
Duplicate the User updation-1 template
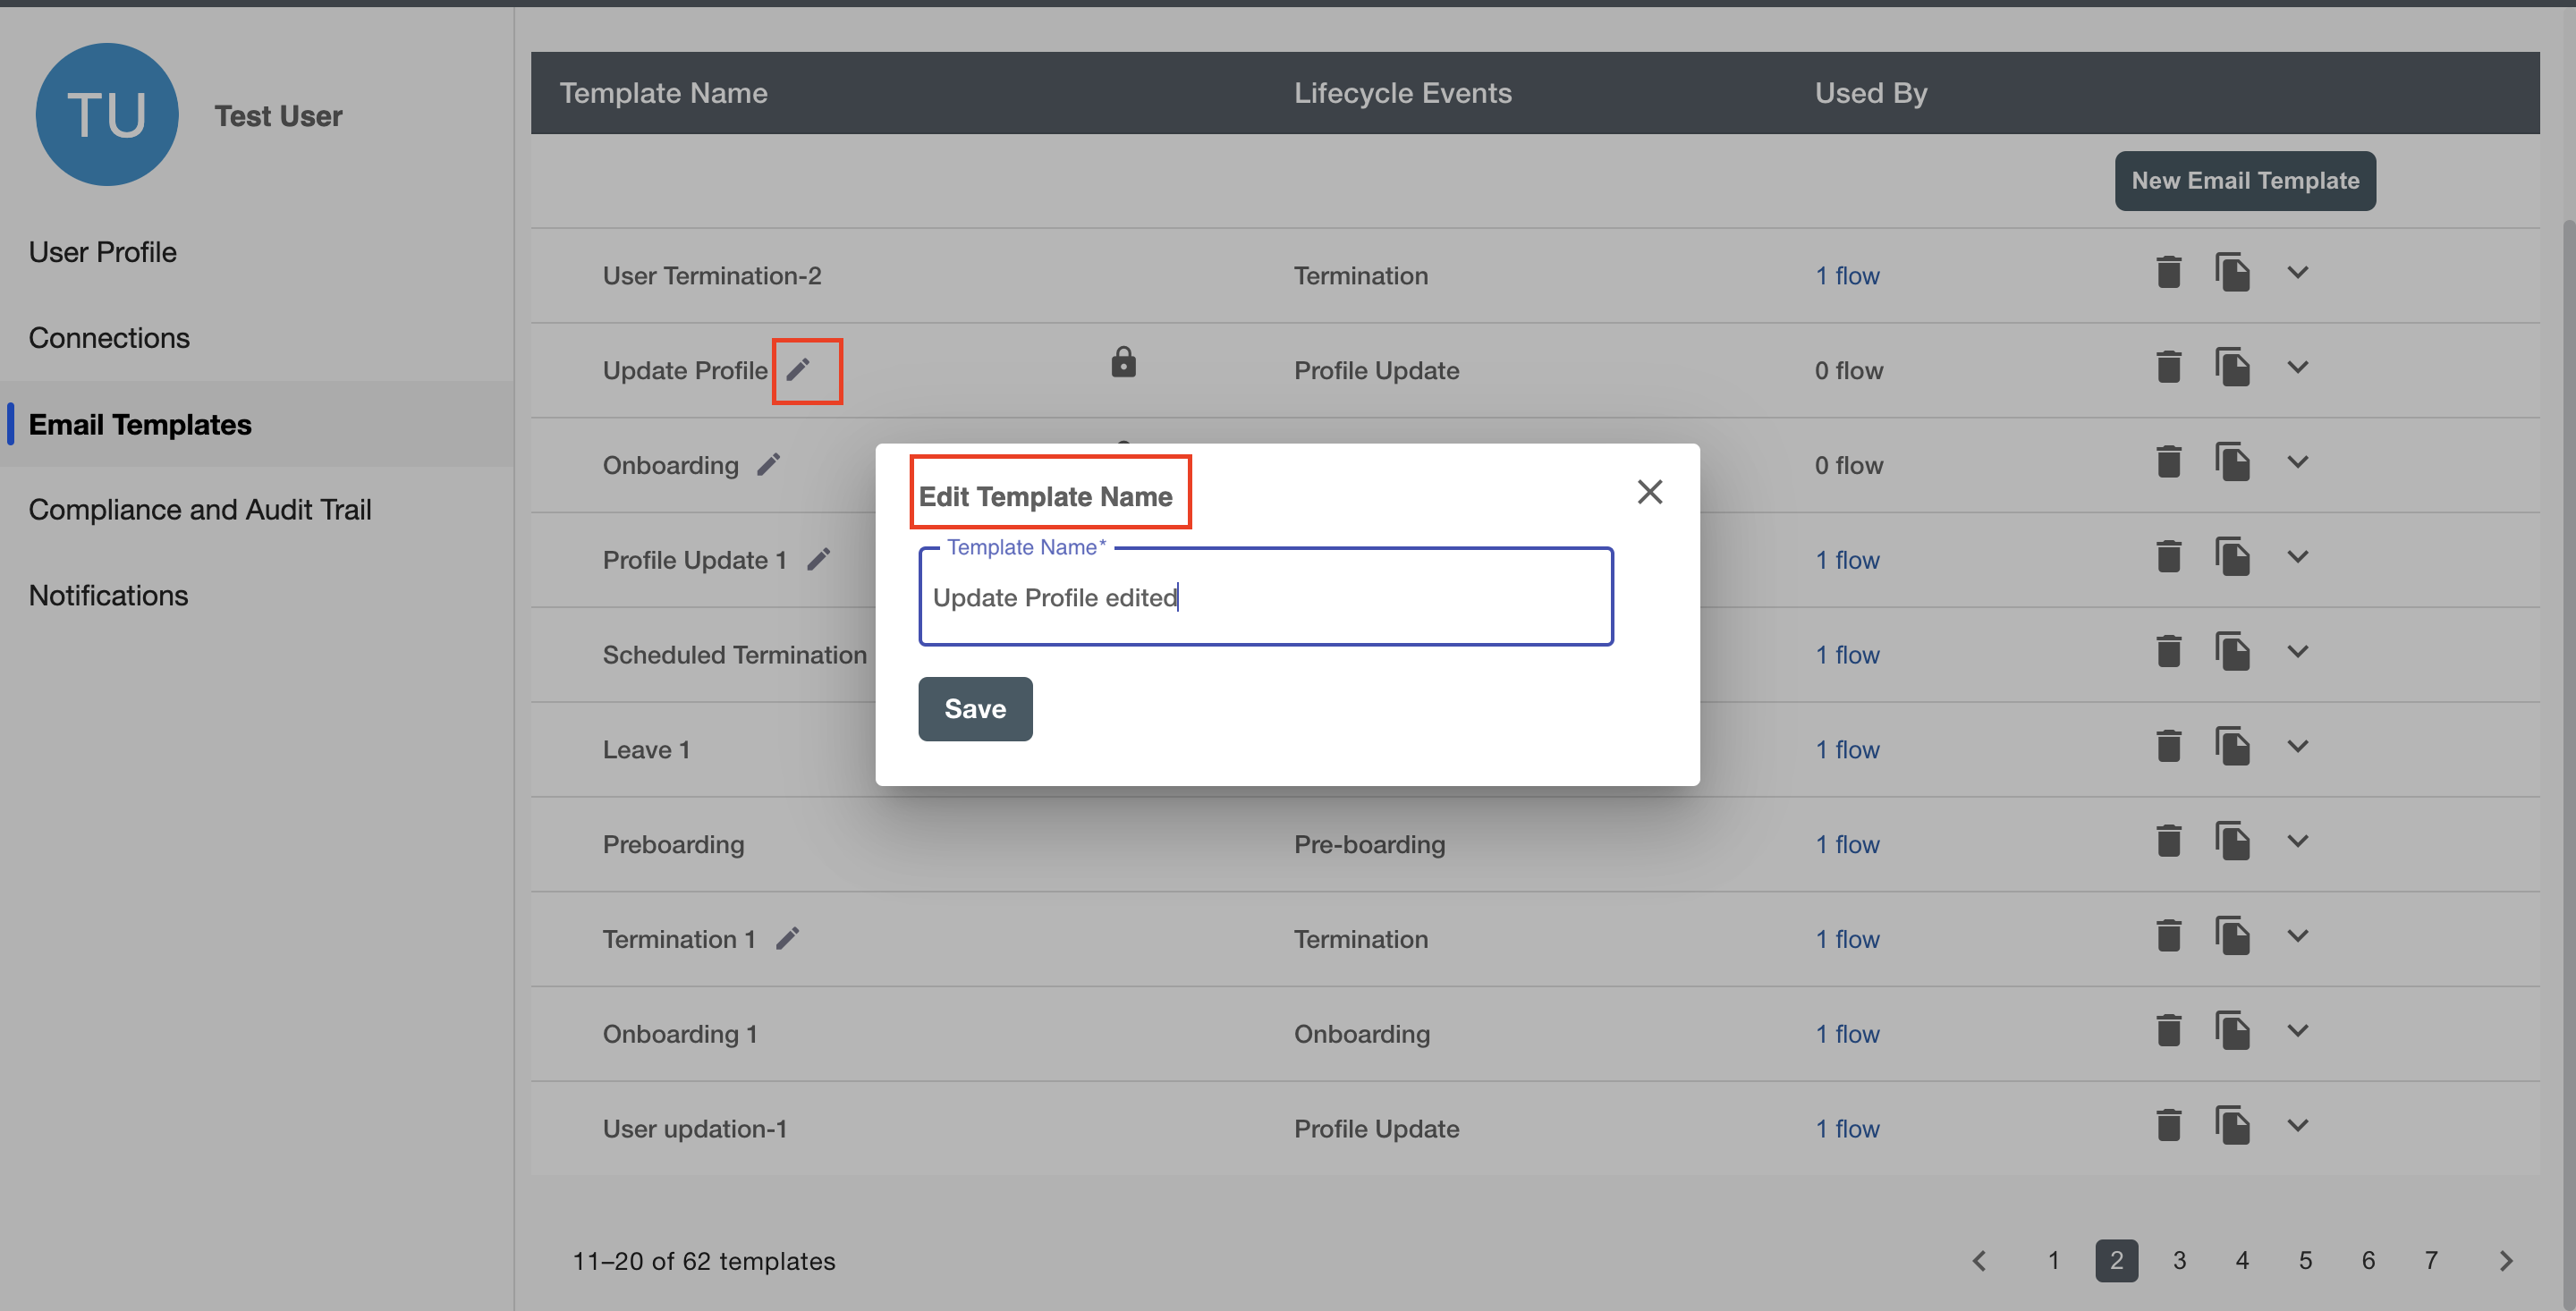2232,1126
